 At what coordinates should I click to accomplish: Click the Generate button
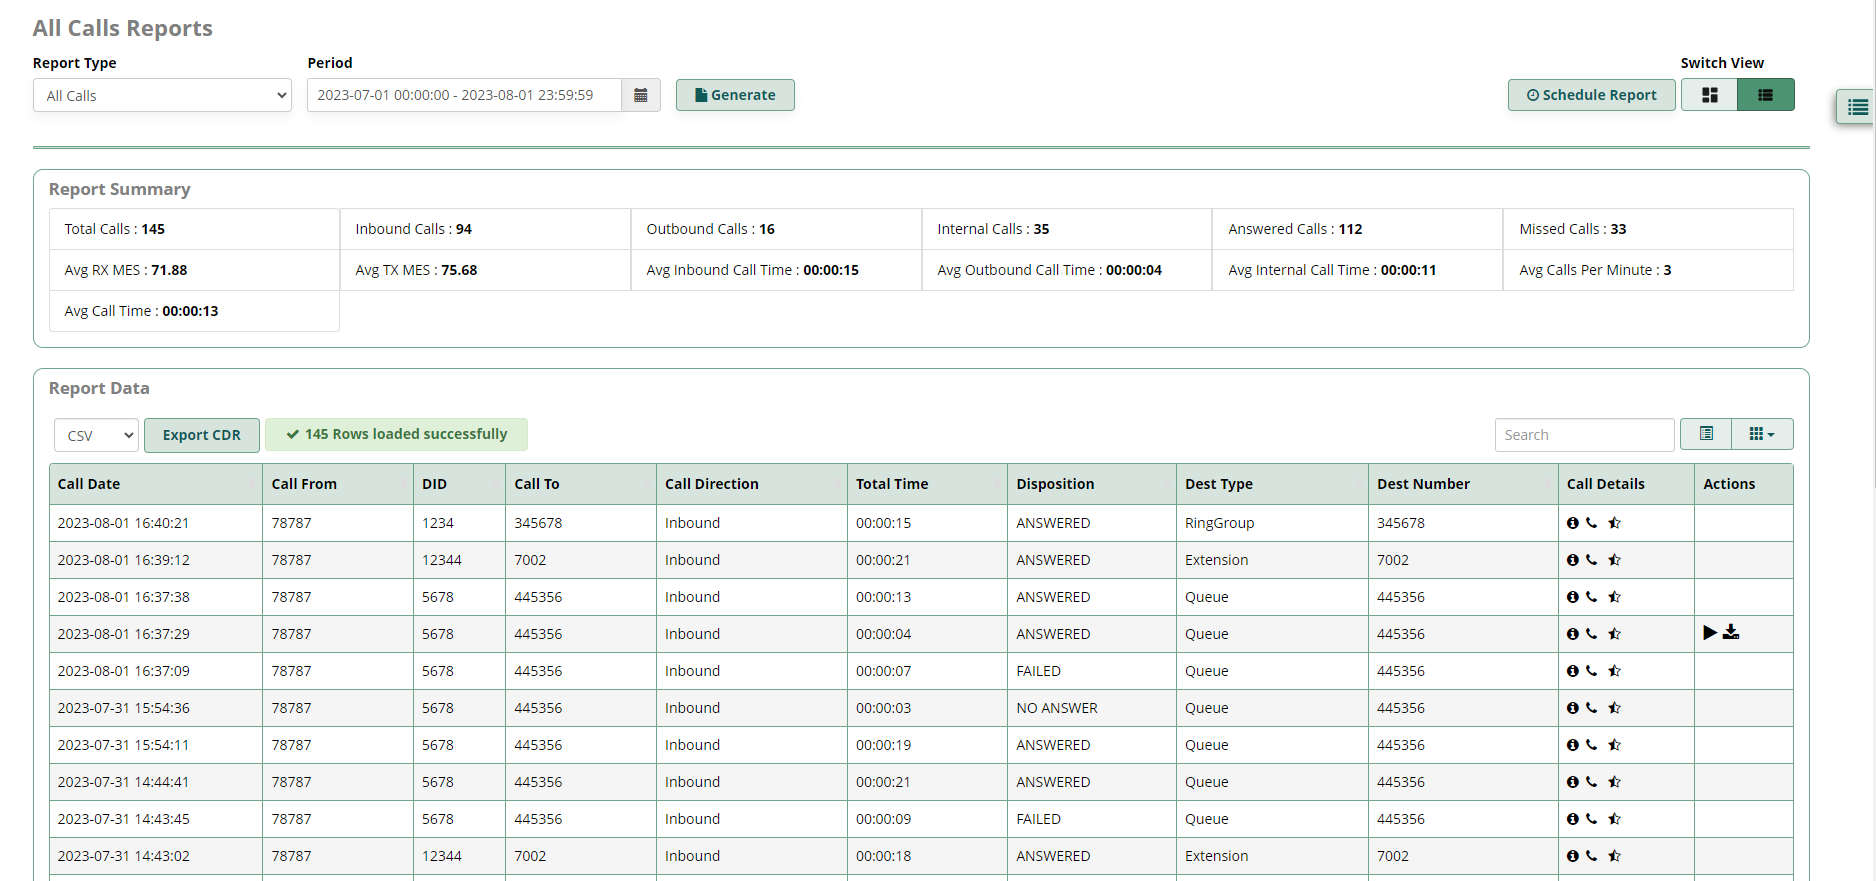(735, 95)
